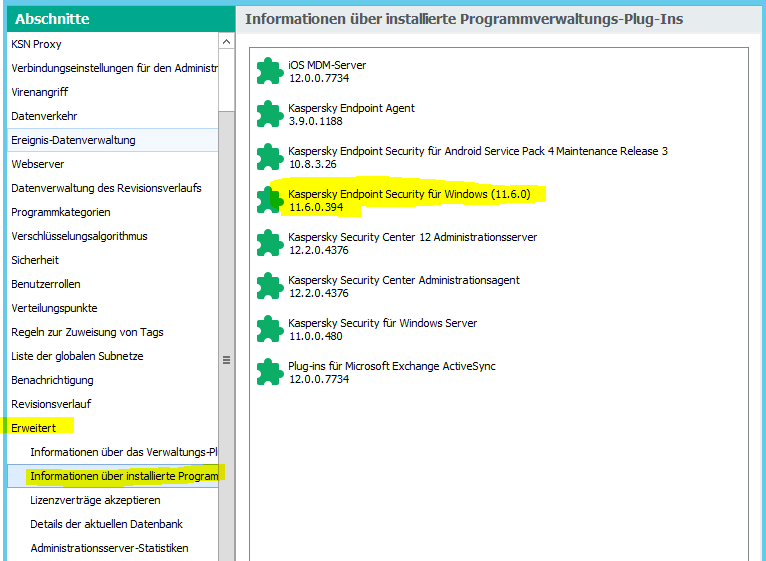This screenshot has width=766, height=561.
Task: Open Regeln zur Zuweisung von Tags
Action: point(113,332)
